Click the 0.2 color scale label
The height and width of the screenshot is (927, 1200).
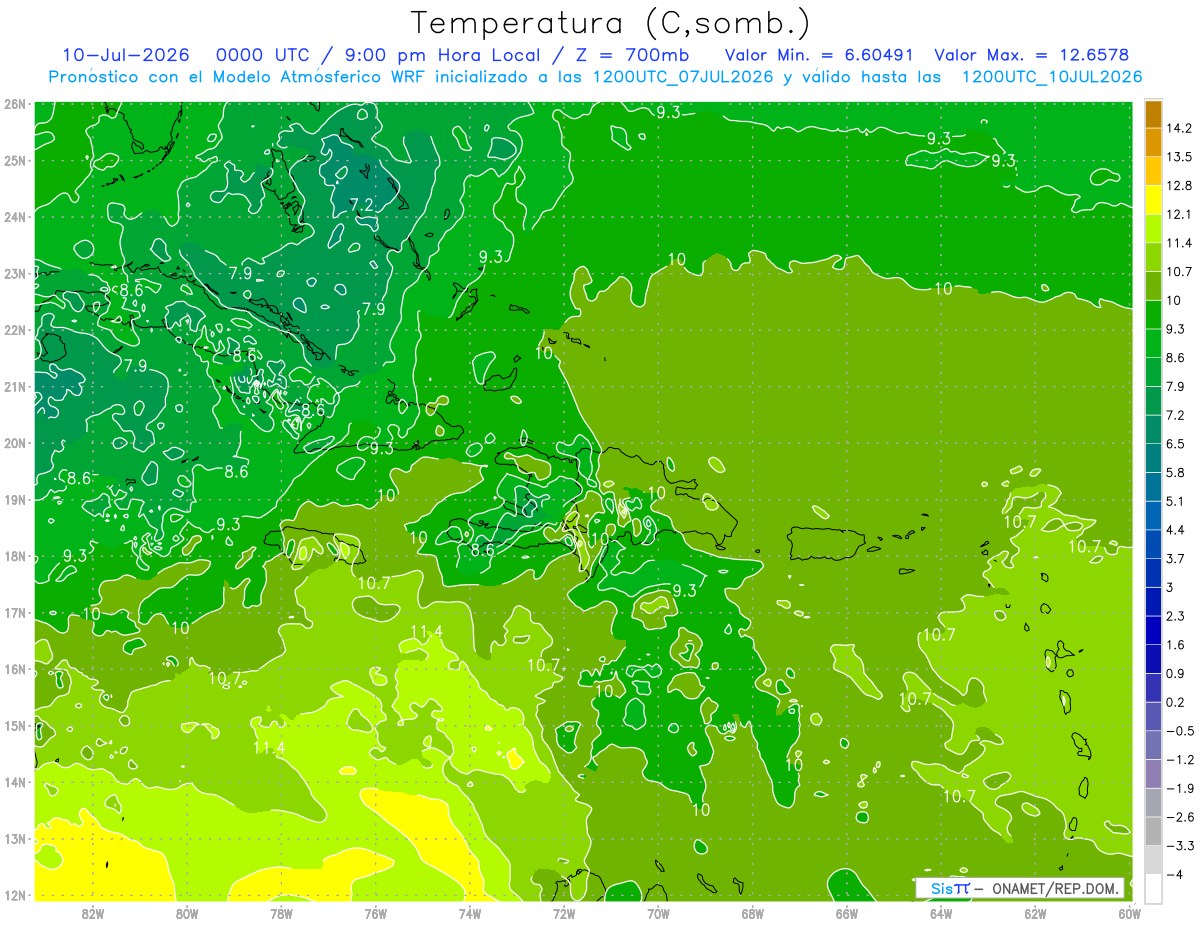1177,702
